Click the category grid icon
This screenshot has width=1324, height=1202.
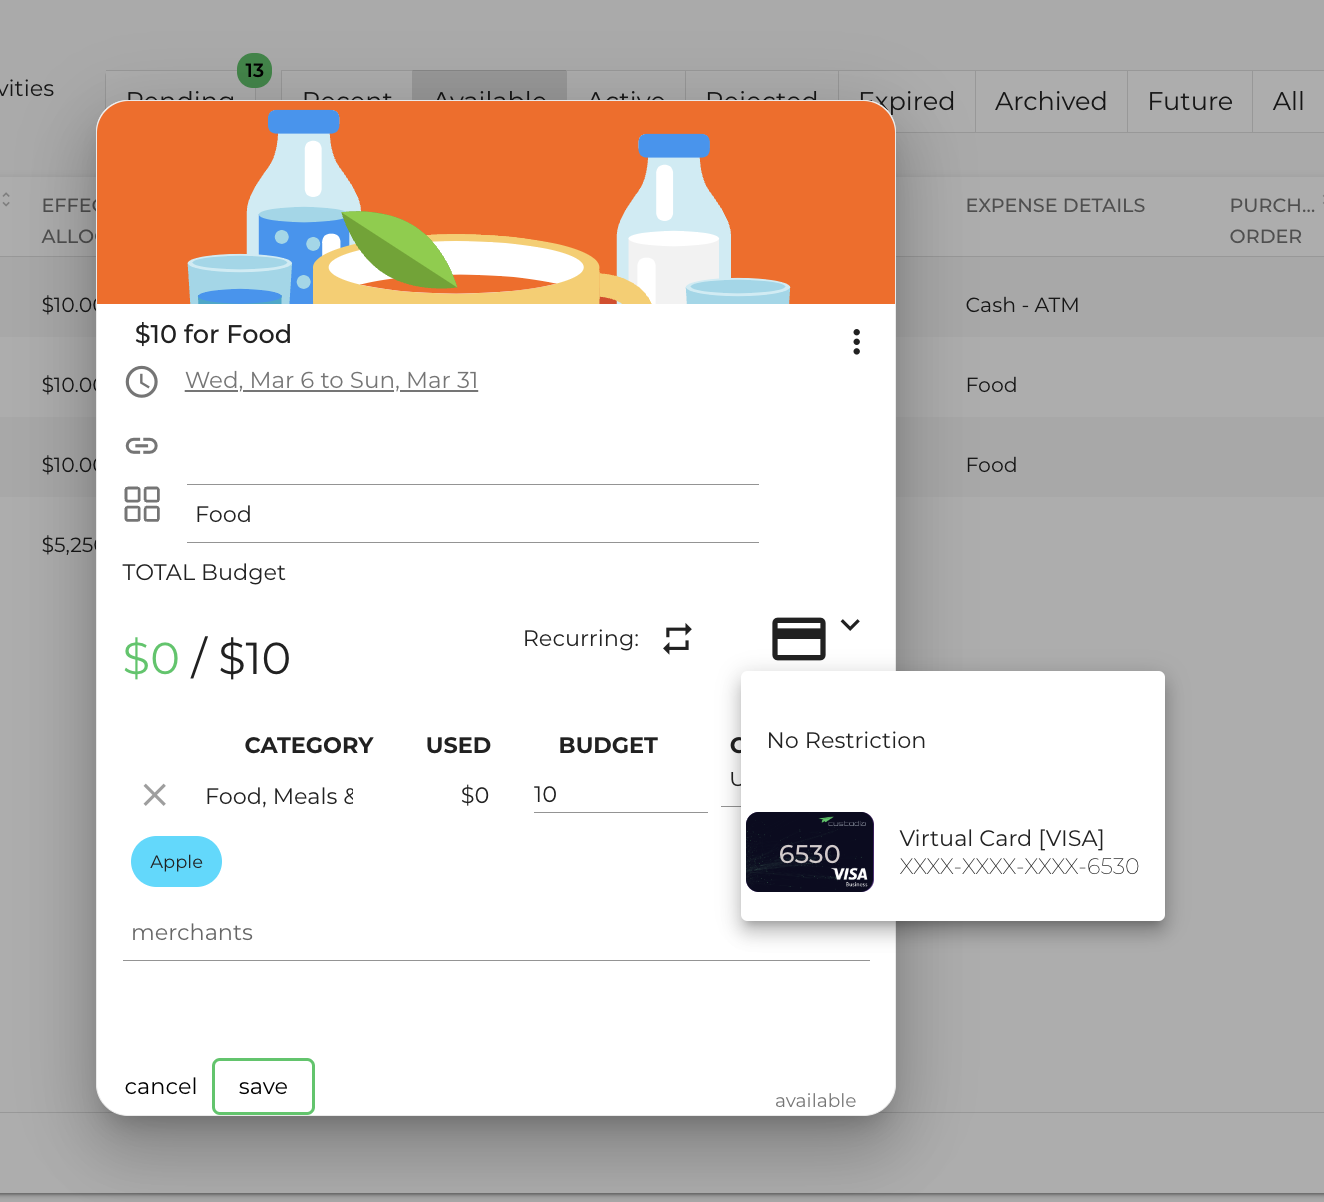(142, 504)
